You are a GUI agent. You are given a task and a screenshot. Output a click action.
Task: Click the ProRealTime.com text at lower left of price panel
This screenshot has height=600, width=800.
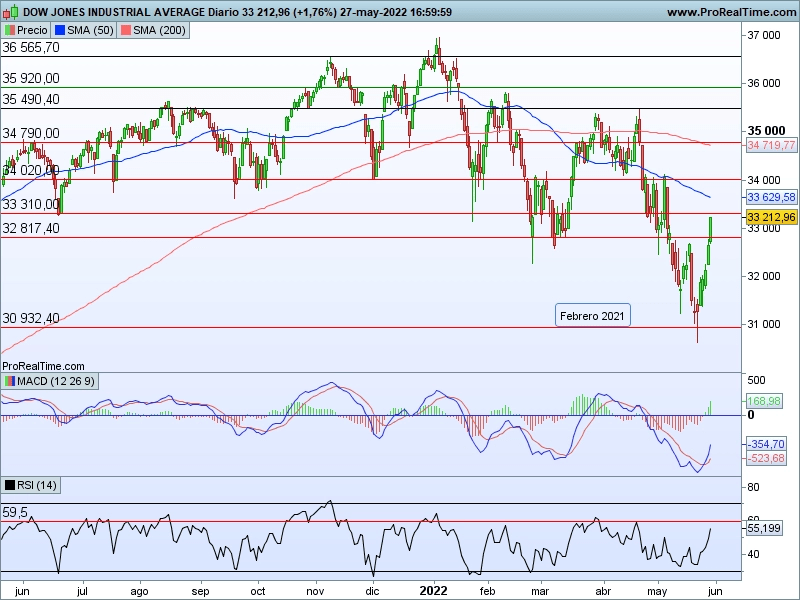(x=43, y=366)
